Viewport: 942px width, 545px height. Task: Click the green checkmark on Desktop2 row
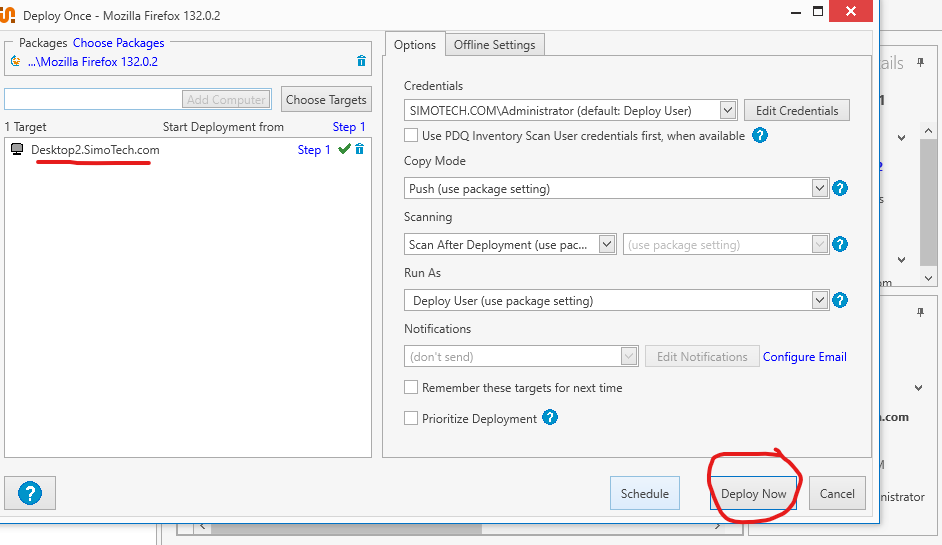[344, 149]
